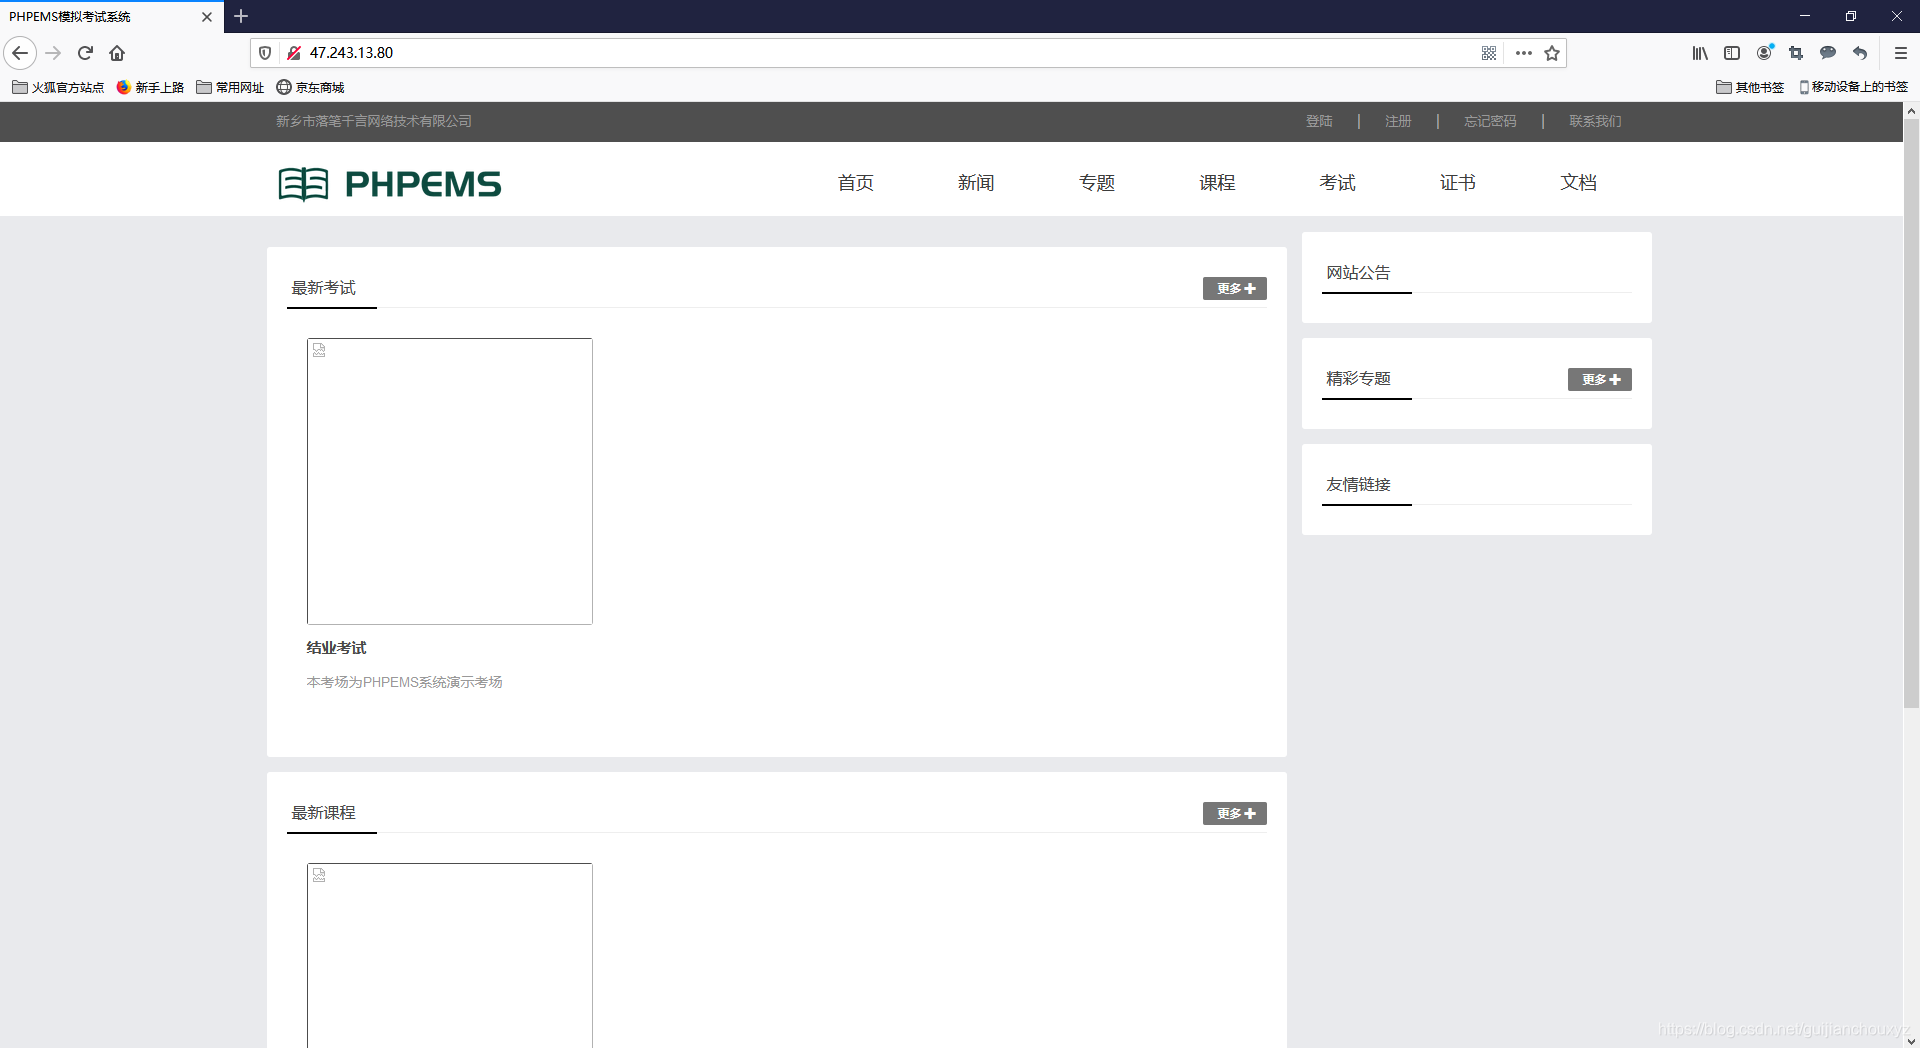Click the 忘记密码 link
1920x1048 pixels.
point(1490,121)
